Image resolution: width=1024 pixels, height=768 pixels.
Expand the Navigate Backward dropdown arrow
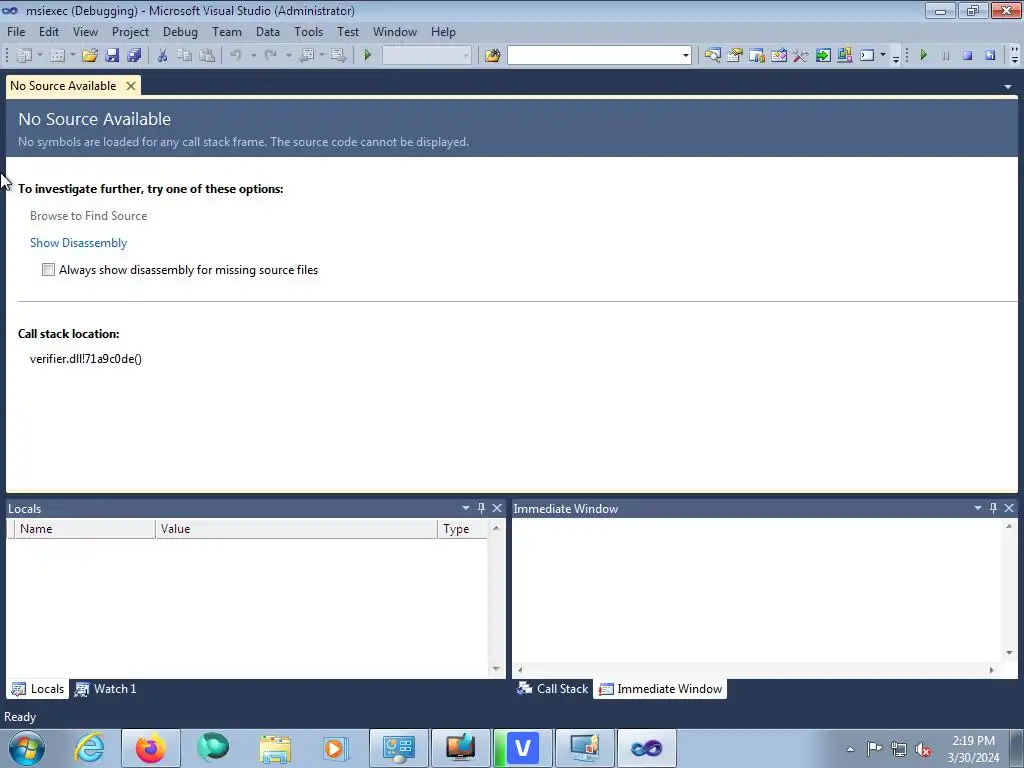click(x=322, y=56)
